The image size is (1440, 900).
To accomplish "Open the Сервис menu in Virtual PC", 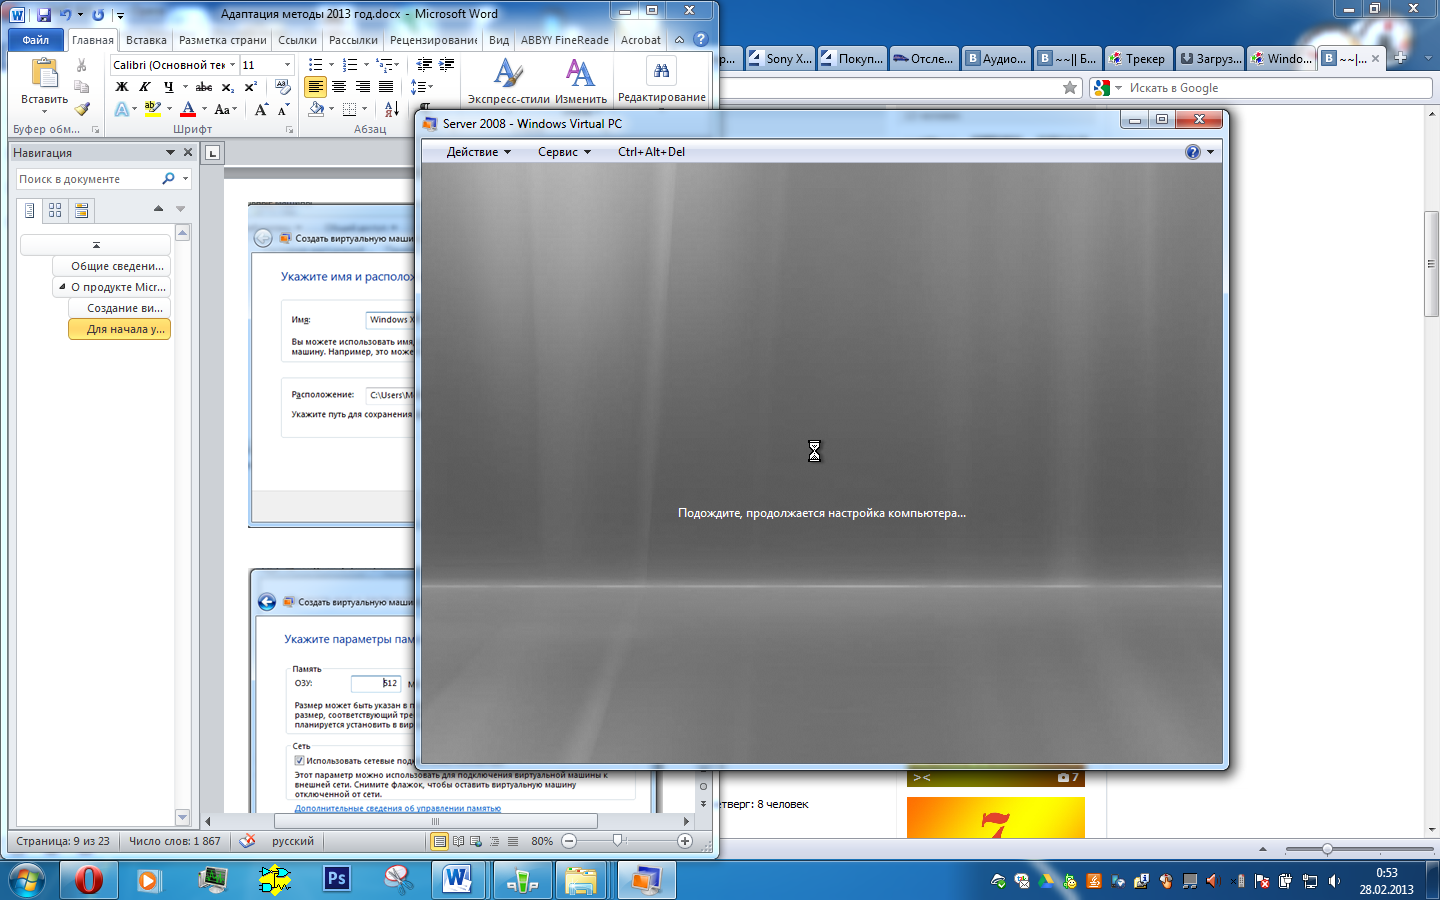I will pos(564,152).
